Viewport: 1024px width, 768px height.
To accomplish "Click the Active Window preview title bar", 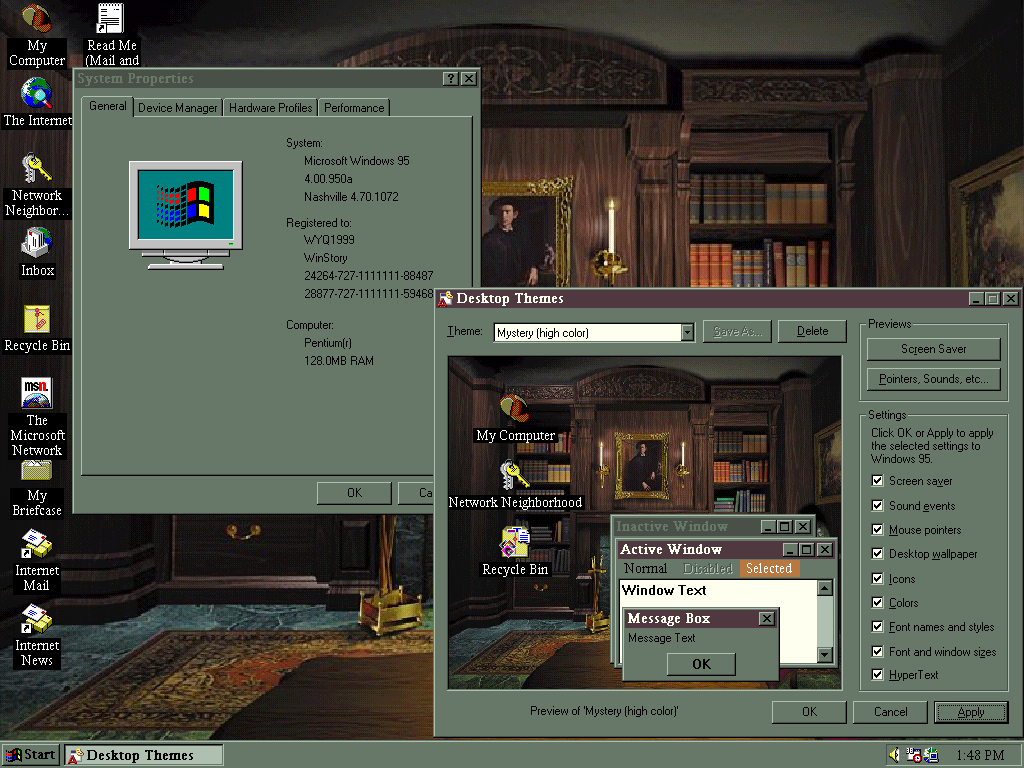I will (726, 549).
